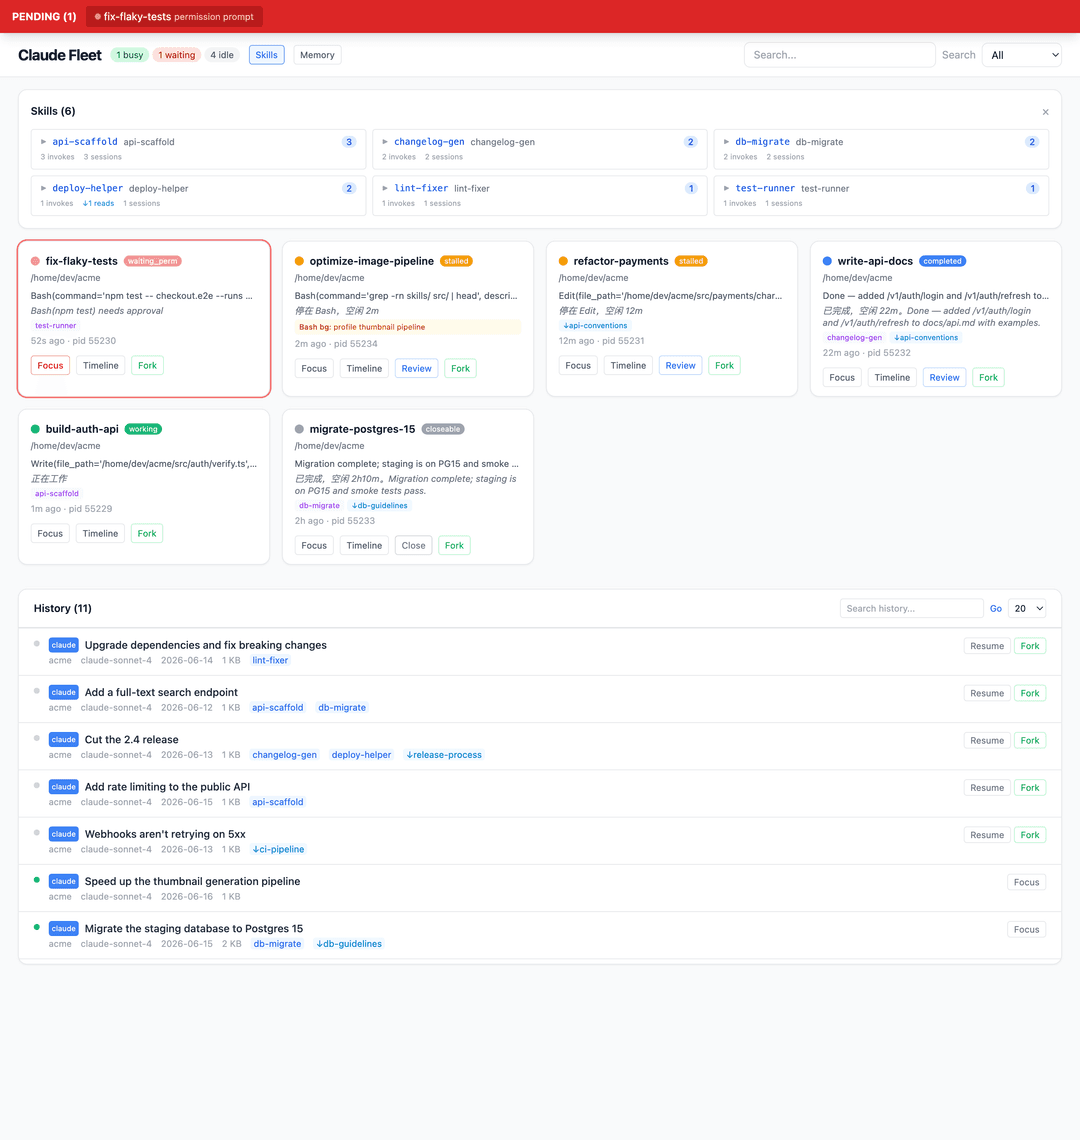Review the refactor-payments session

pyautogui.click(x=681, y=366)
